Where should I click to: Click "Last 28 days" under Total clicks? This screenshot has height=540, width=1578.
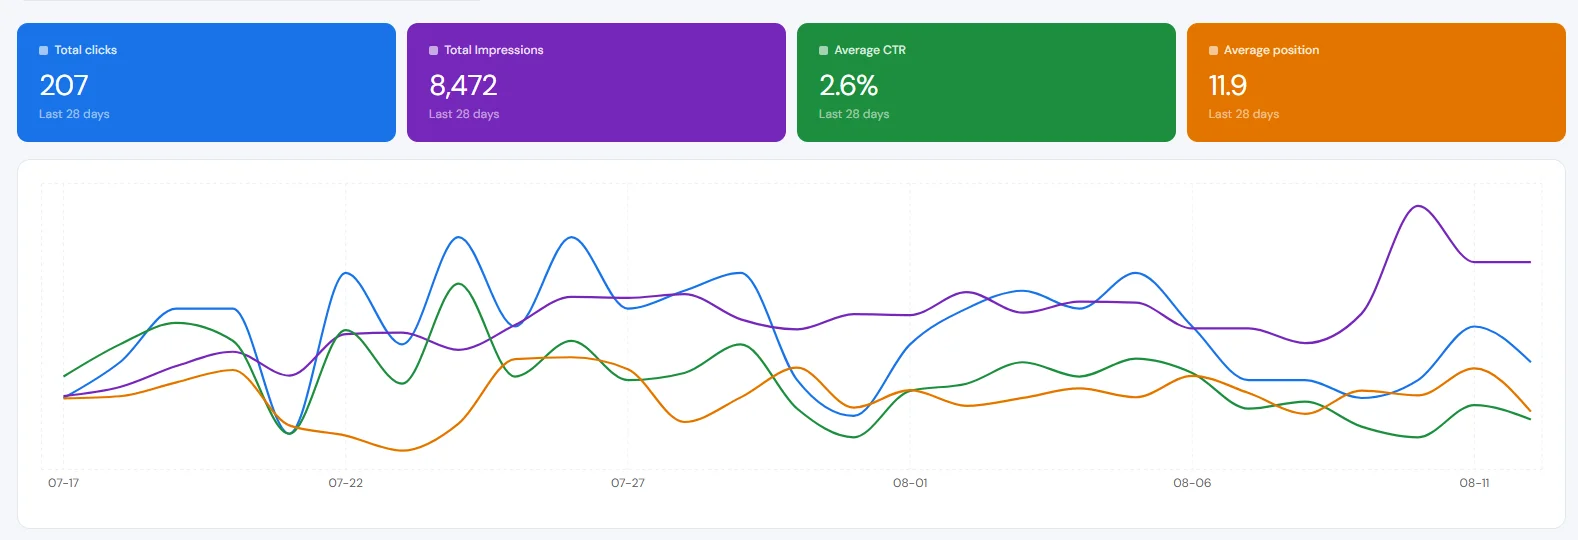click(x=74, y=114)
